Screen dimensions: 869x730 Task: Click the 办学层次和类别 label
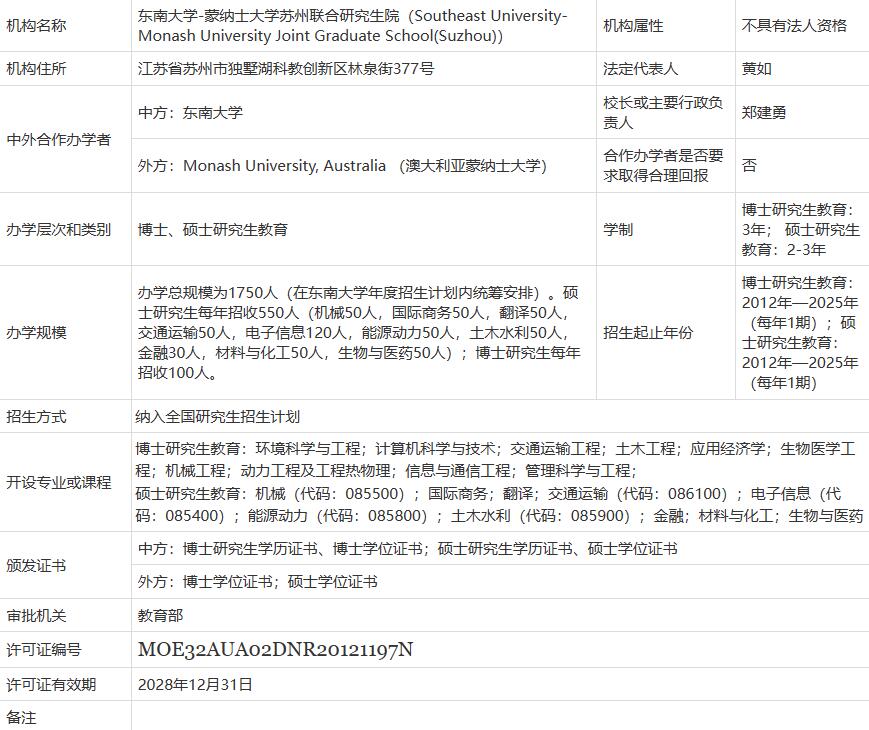(59, 229)
